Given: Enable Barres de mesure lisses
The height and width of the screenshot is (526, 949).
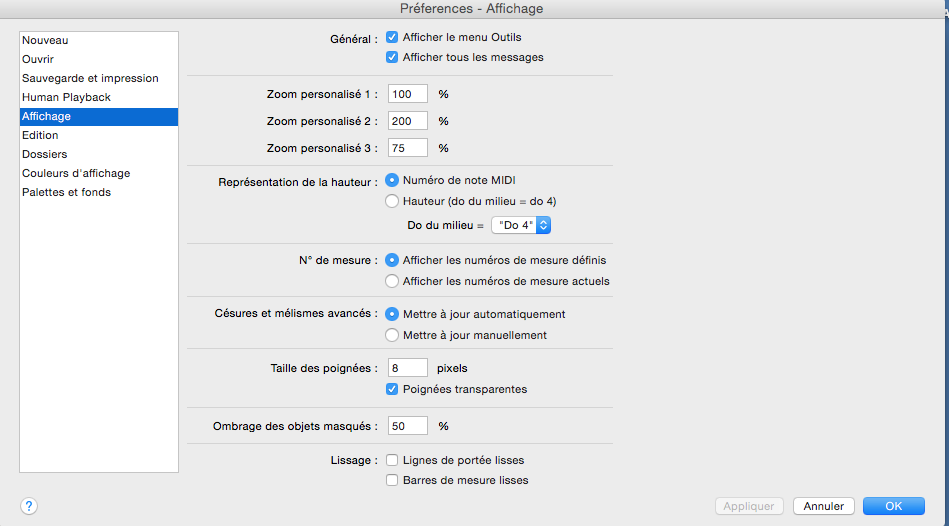Looking at the screenshot, I should [392, 480].
